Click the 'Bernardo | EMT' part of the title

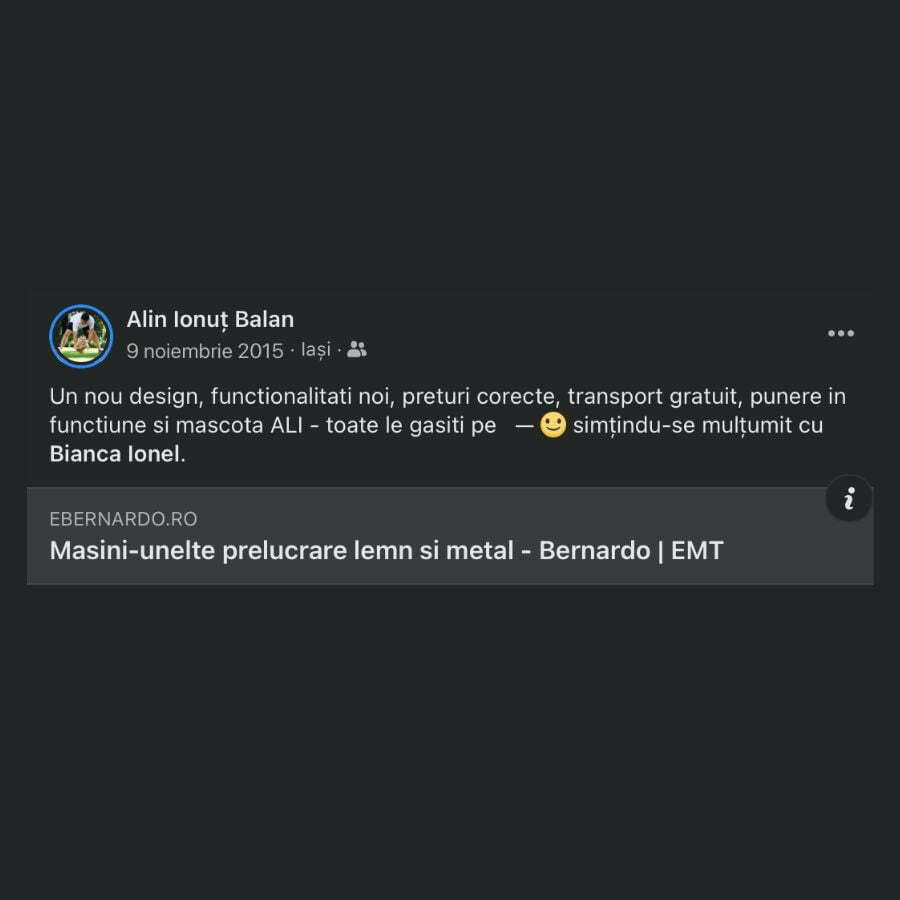pos(631,550)
